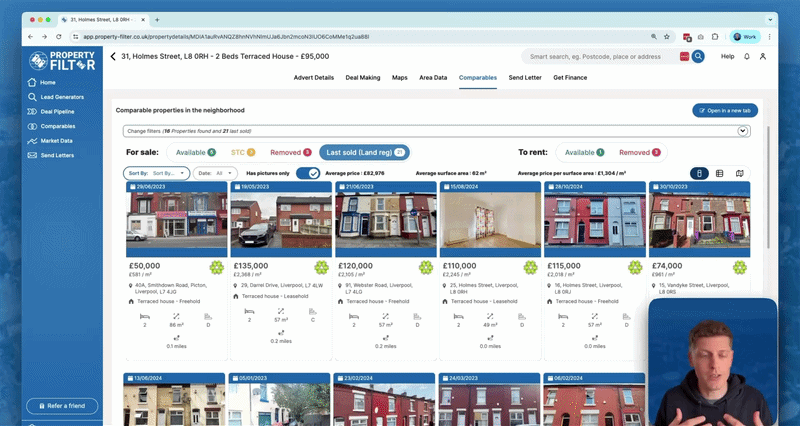Click the £115,000 price text
The image size is (800, 426).
564,266
